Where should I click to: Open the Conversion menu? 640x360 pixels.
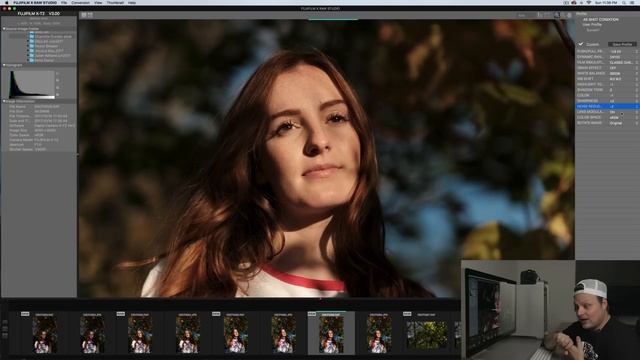80,2
